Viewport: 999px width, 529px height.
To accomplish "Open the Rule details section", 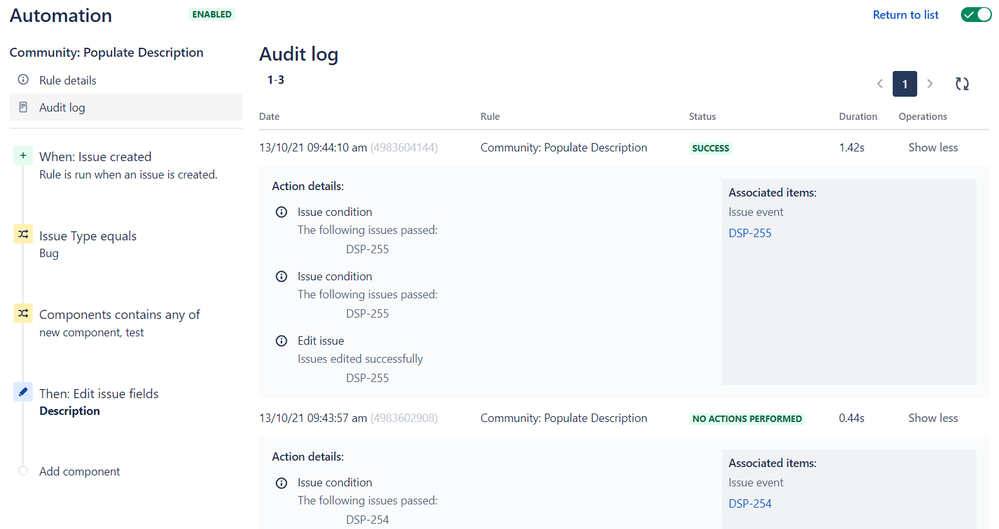I will coord(68,80).
